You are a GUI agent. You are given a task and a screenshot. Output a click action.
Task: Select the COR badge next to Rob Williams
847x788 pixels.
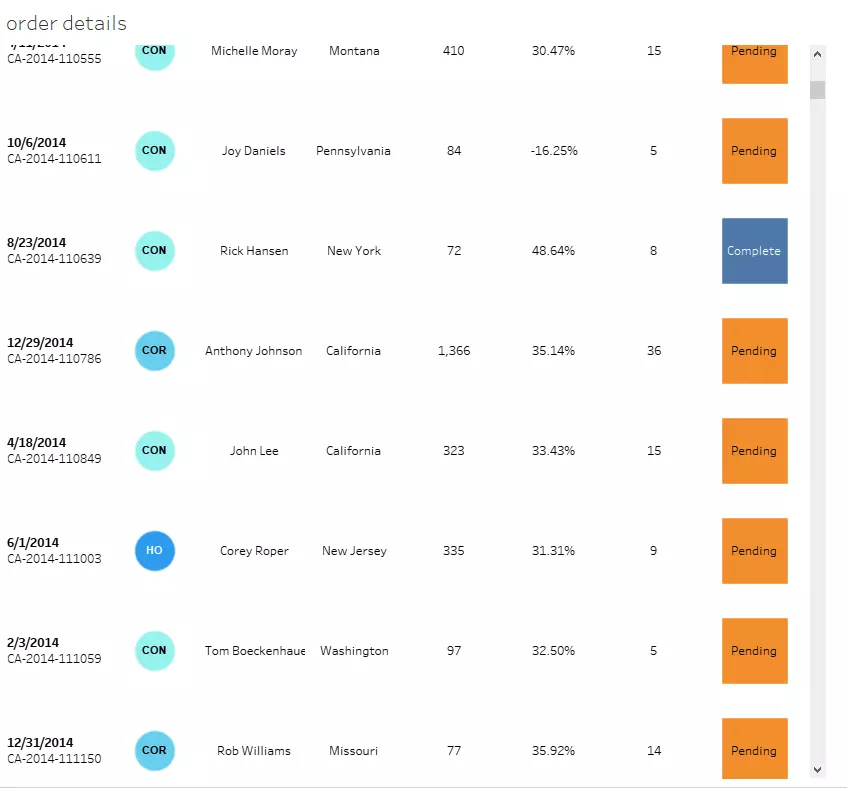pos(154,751)
